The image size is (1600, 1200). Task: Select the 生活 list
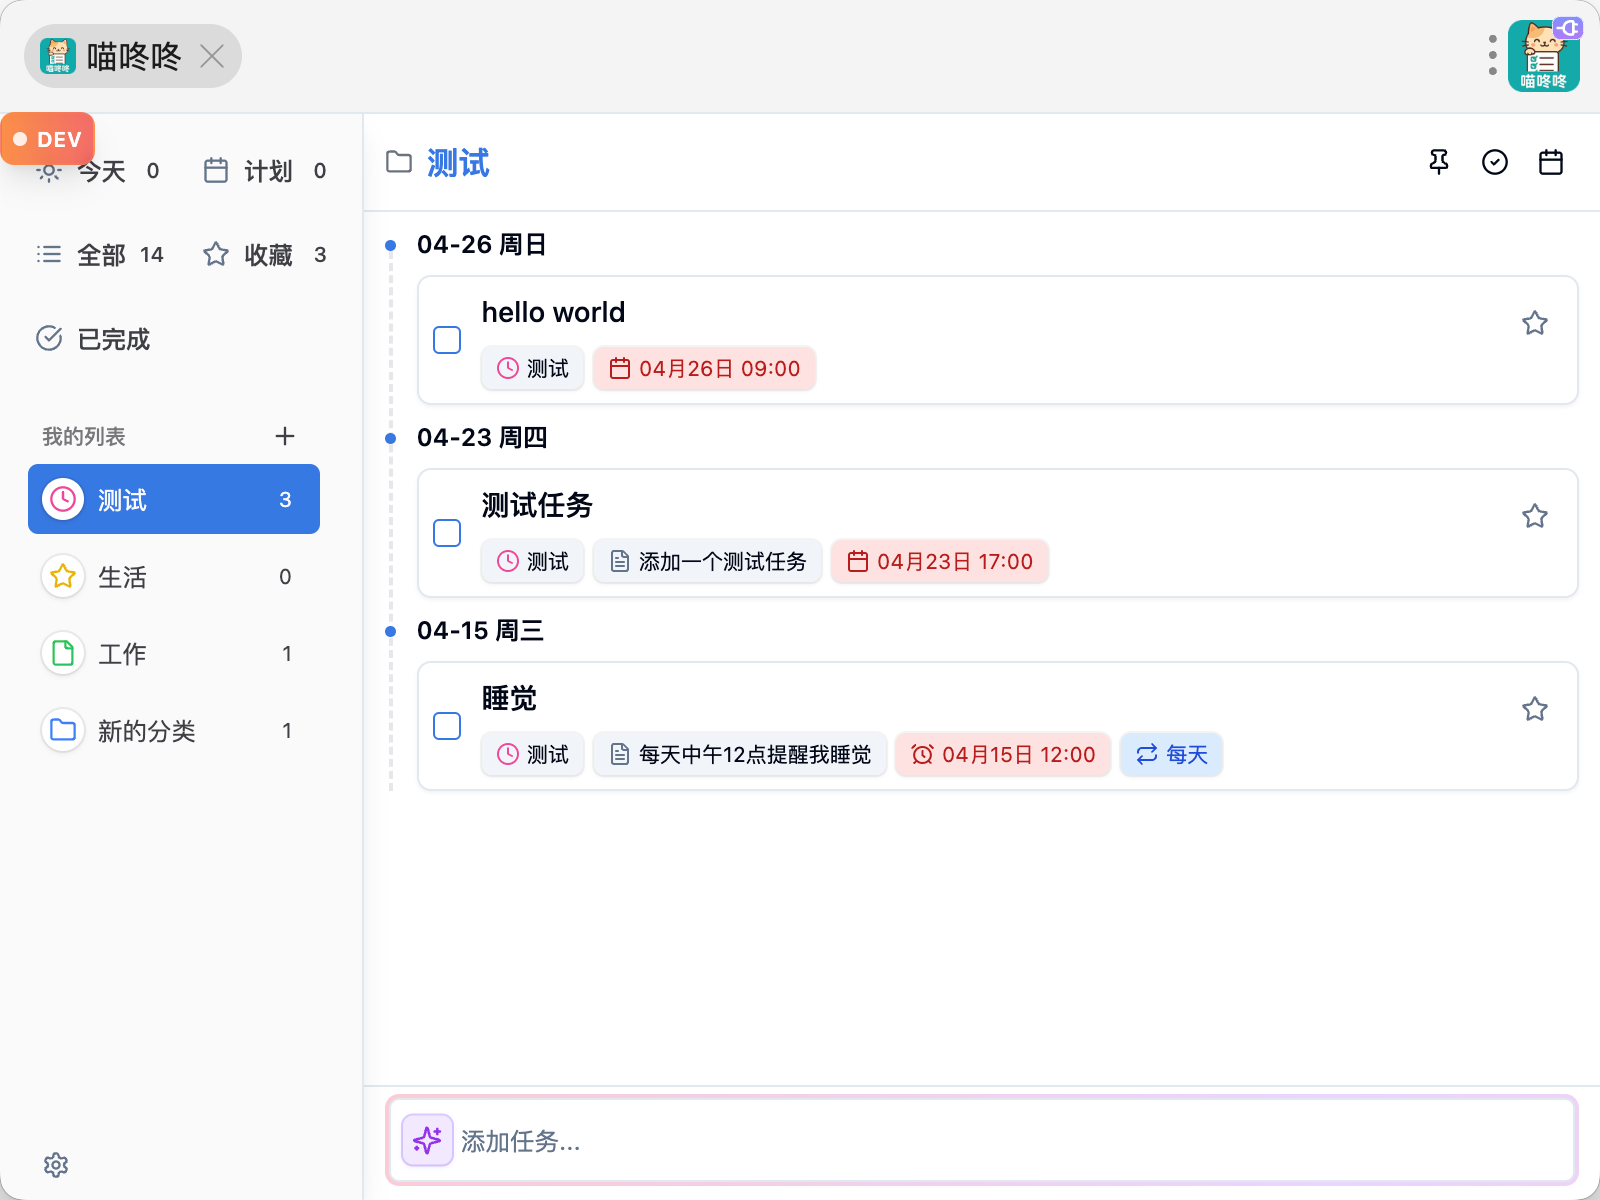click(x=174, y=576)
